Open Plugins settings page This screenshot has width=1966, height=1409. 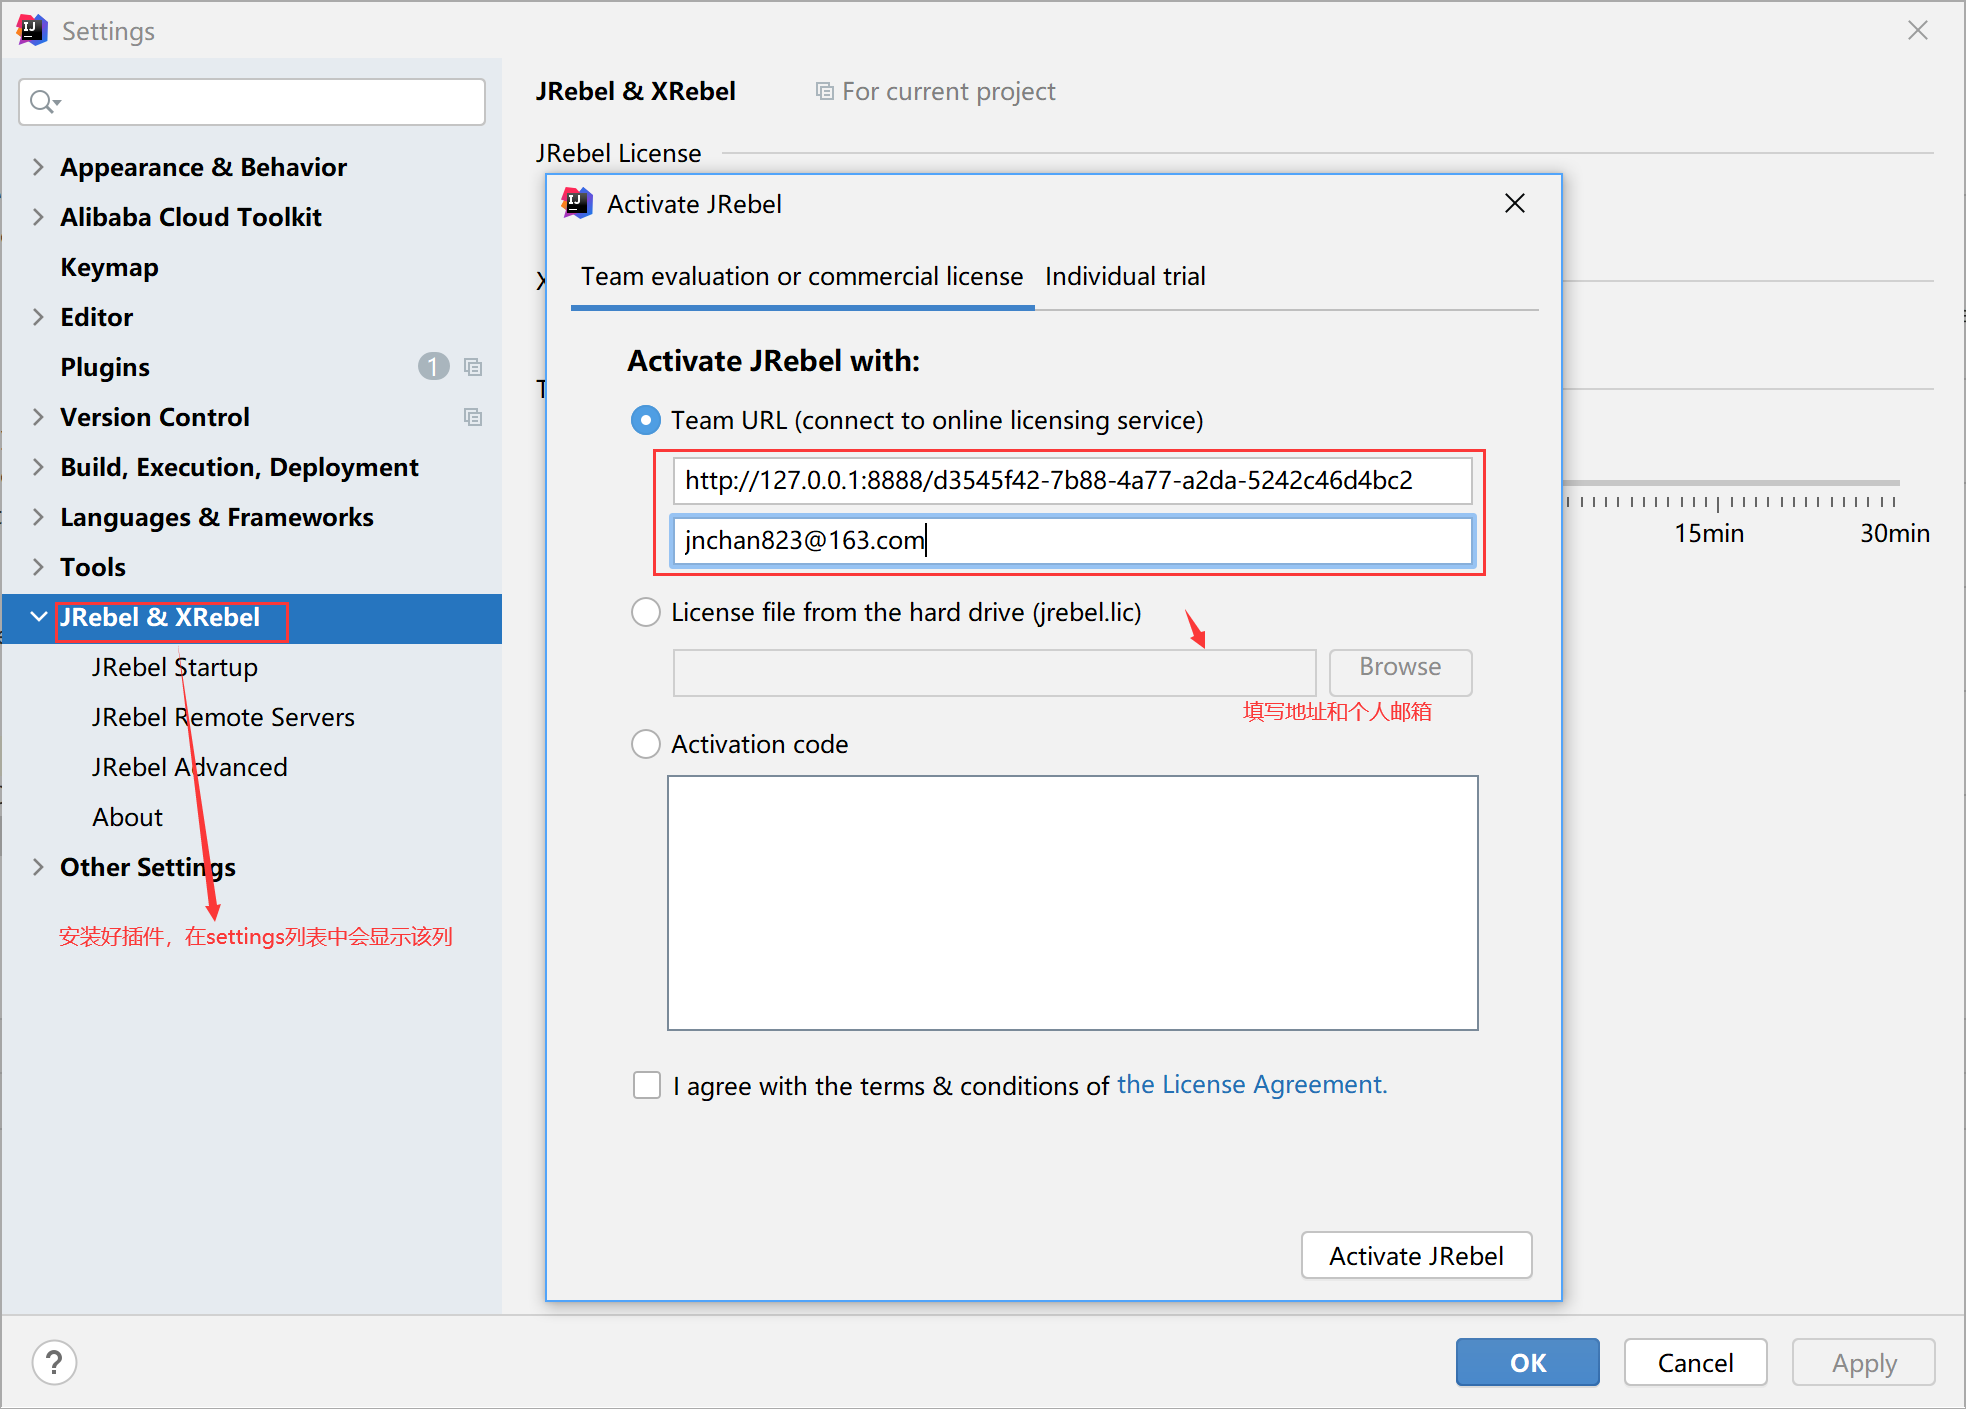(104, 367)
